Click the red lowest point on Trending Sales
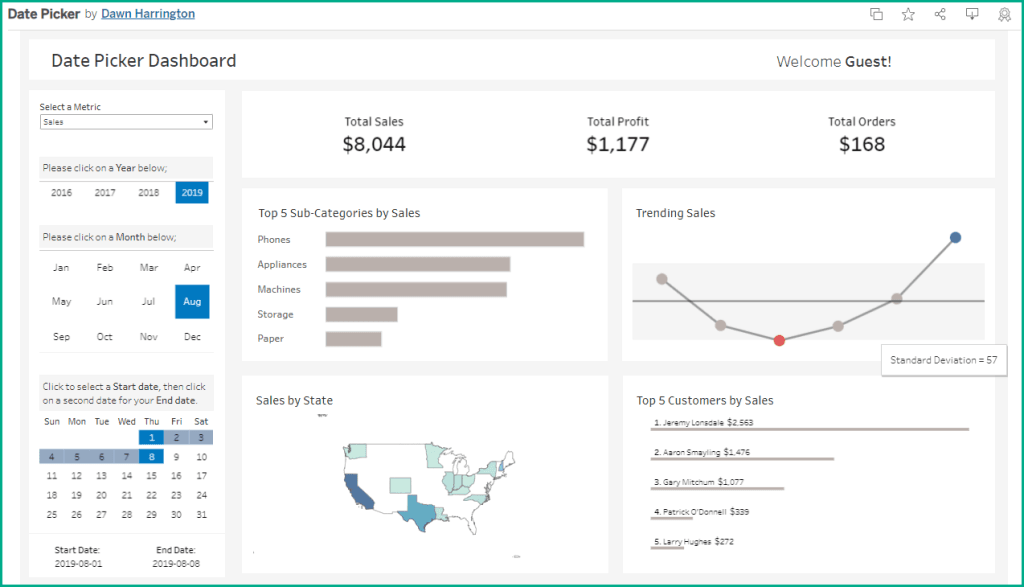Image resolution: width=1024 pixels, height=587 pixels. click(779, 340)
